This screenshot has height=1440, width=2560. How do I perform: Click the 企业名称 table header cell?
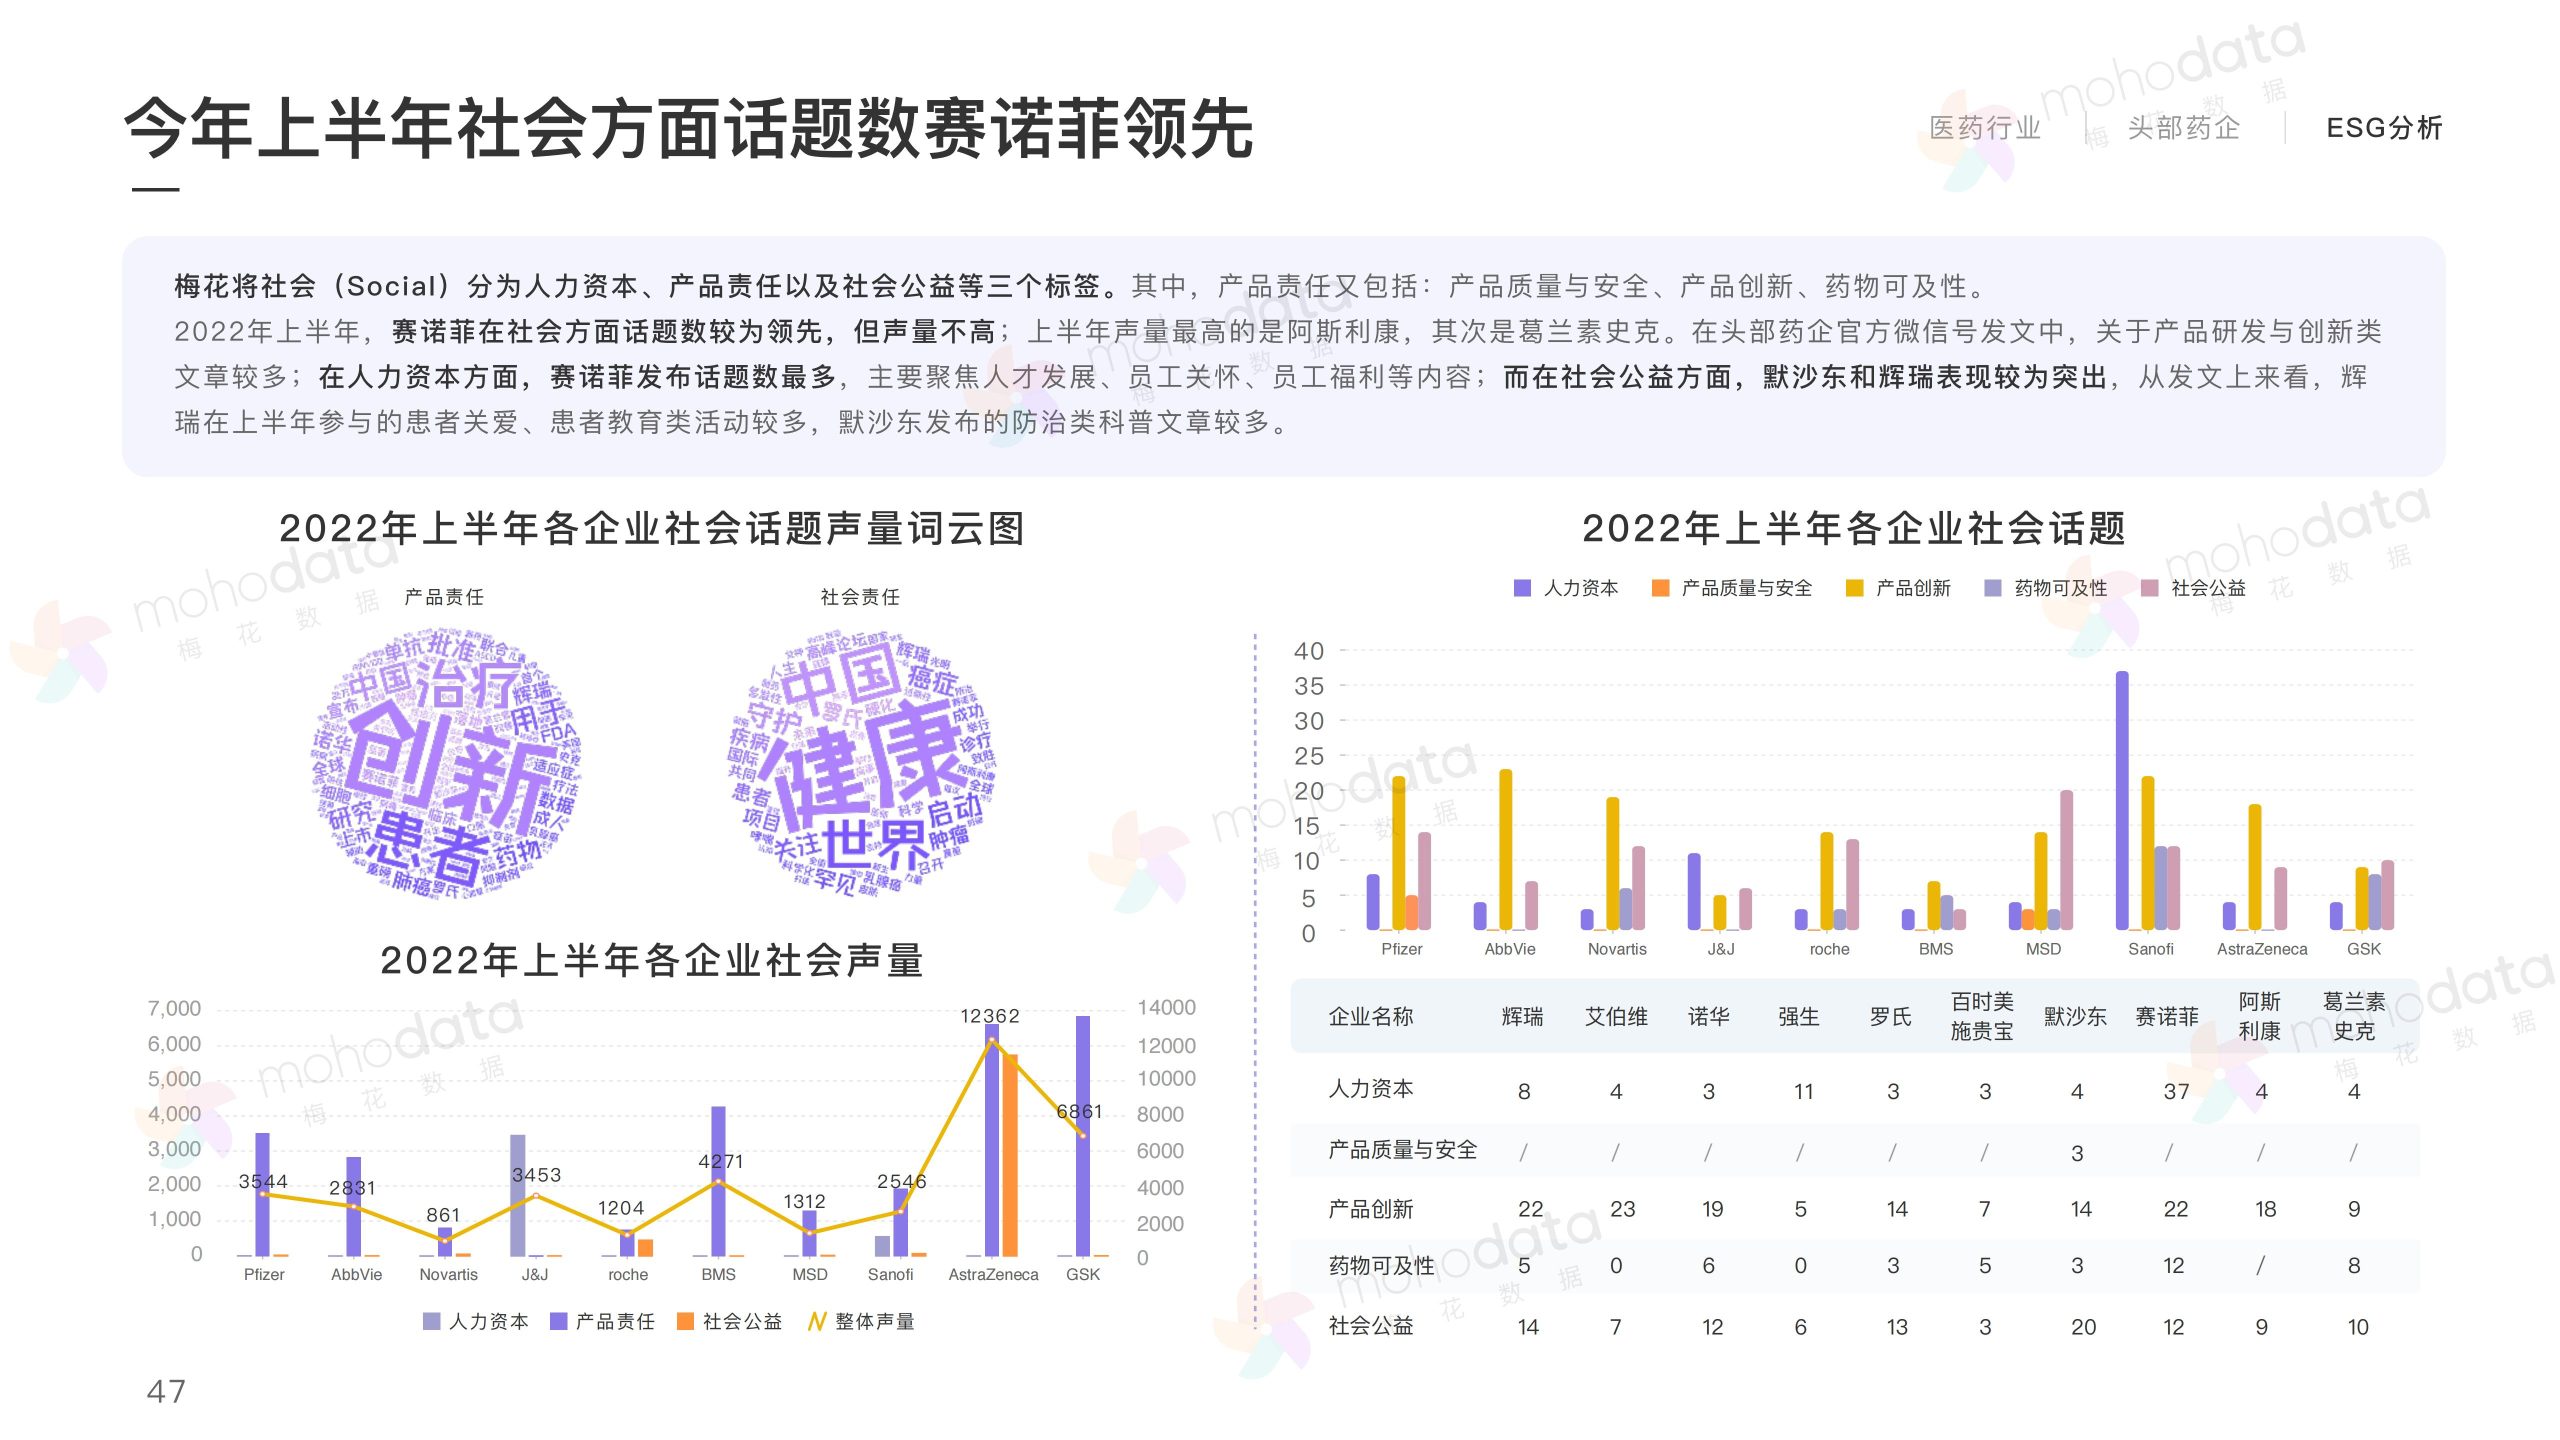point(1370,1017)
